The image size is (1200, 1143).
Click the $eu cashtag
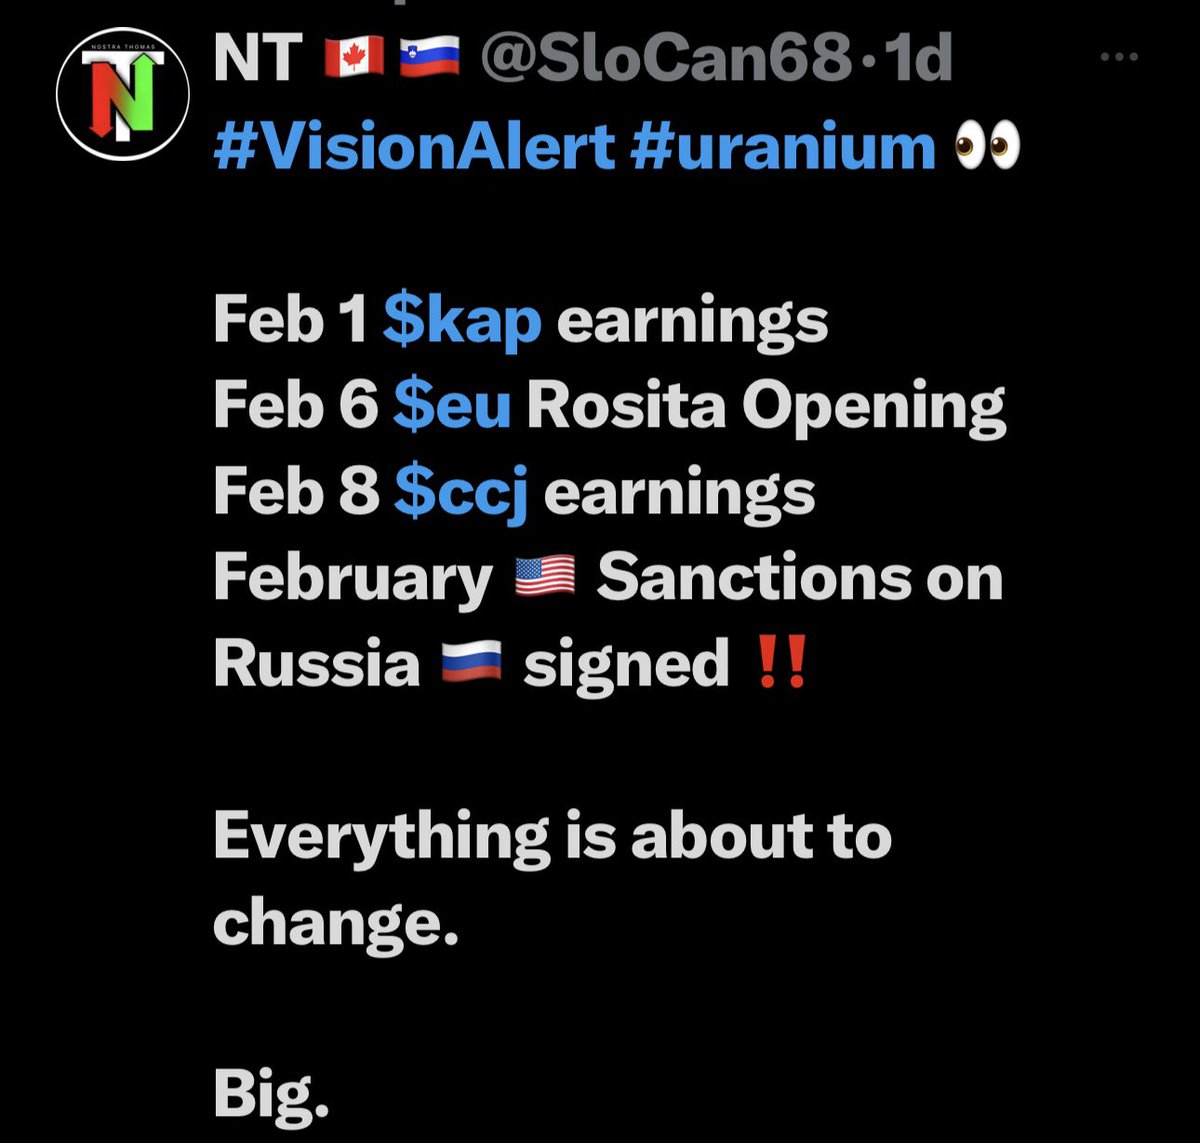(x=452, y=406)
